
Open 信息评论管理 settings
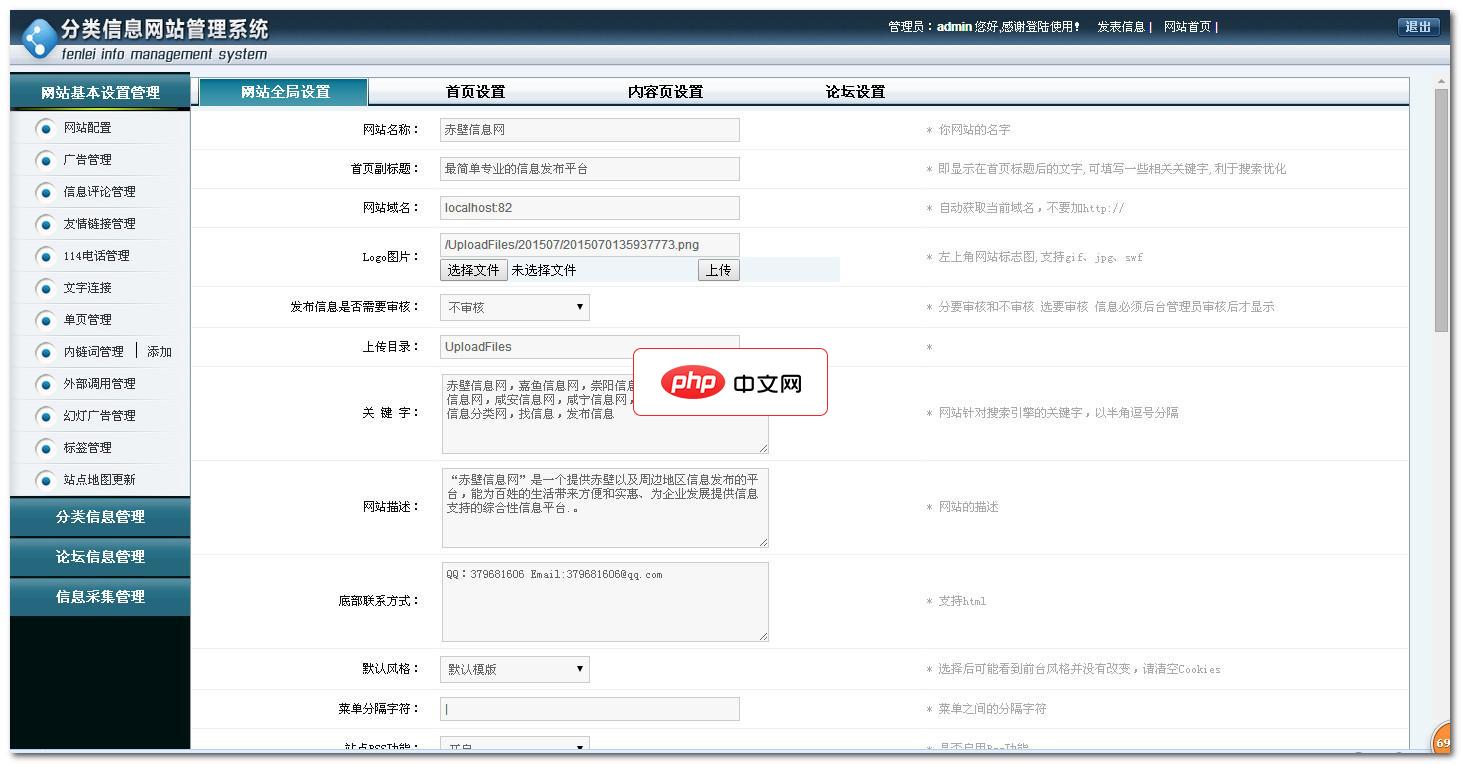95,191
